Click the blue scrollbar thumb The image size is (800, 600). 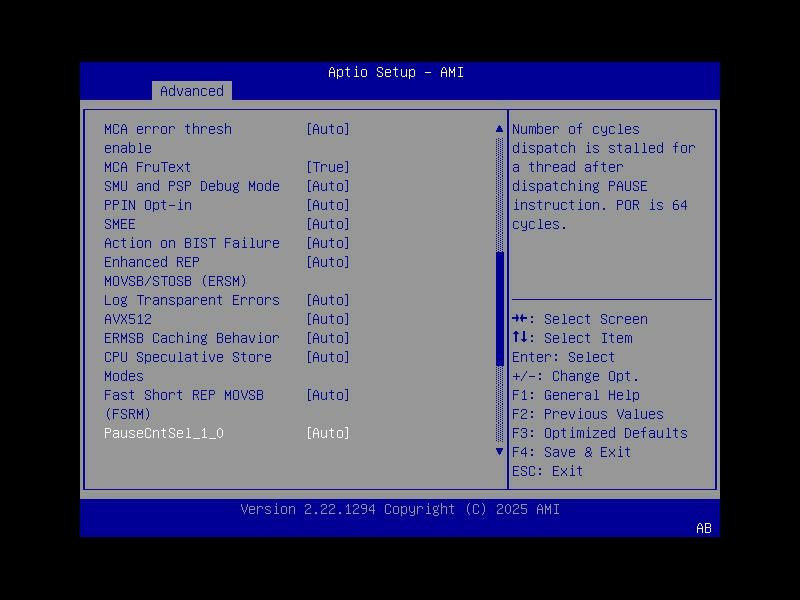499,309
